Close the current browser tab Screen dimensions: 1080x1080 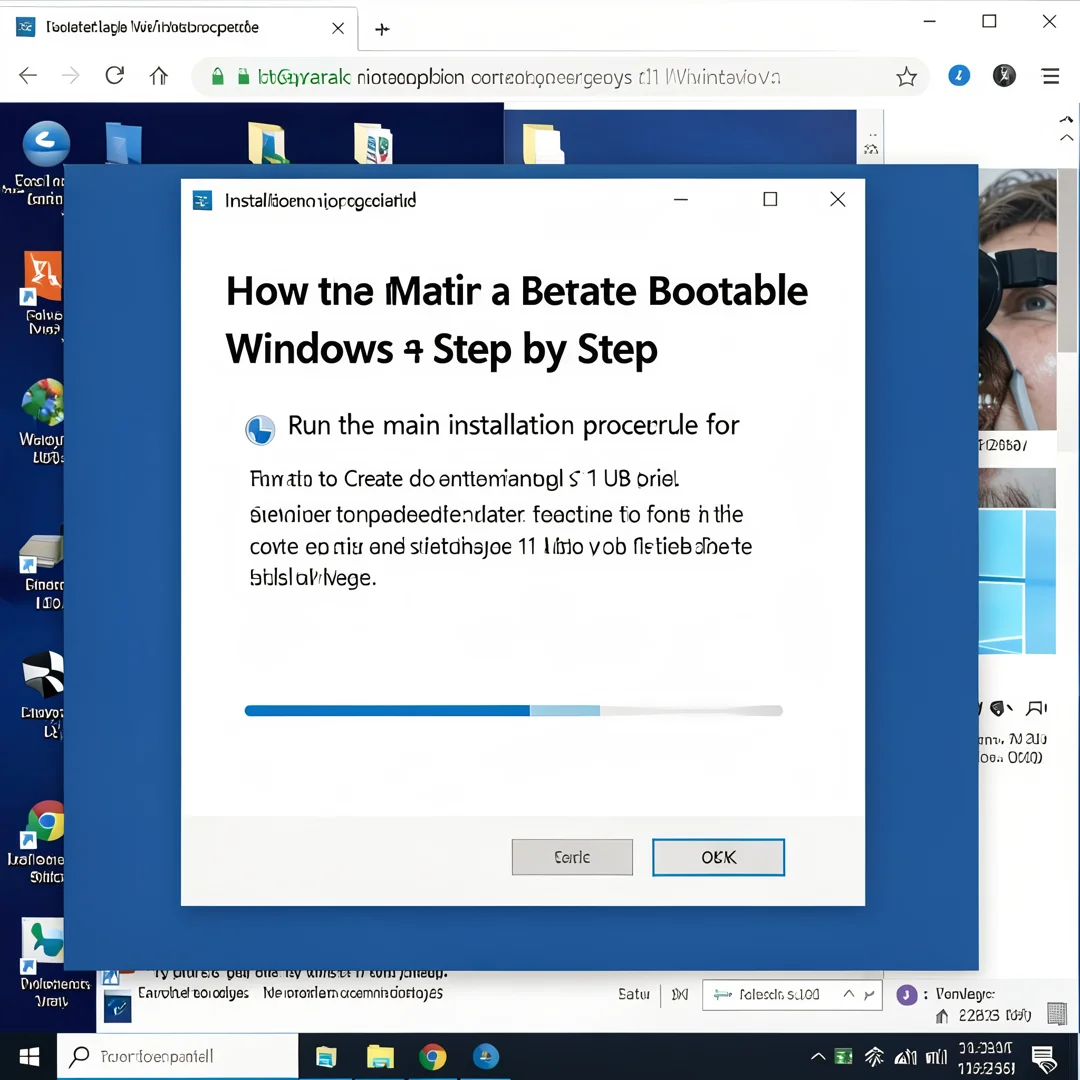[338, 28]
